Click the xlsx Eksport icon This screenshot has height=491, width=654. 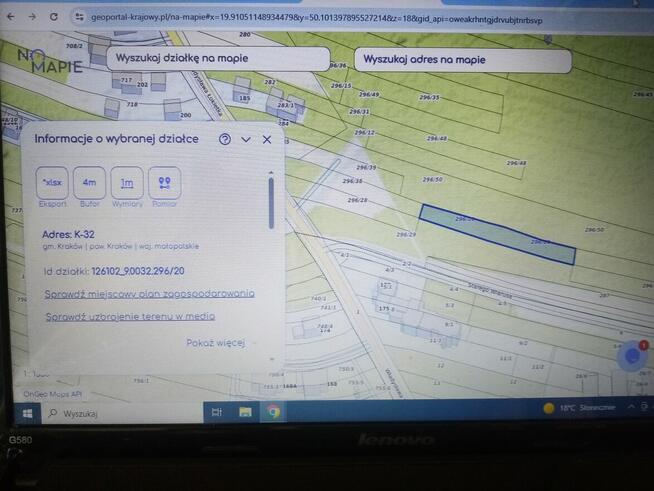click(x=52, y=183)
